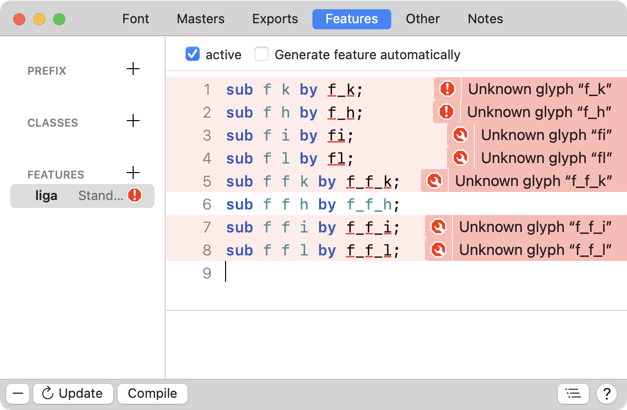627x410 pixels.
Task: Add a new feature with plus icon
Action: coord(133,173)
